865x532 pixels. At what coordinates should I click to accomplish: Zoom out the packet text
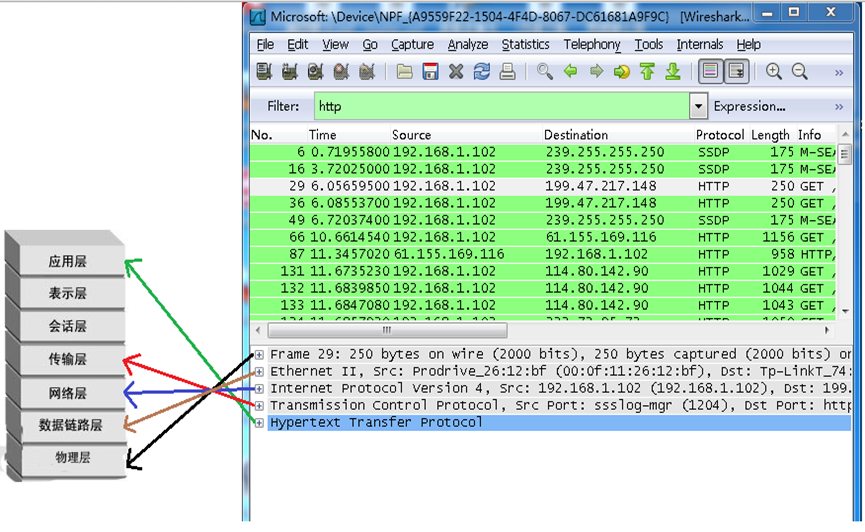800,71
